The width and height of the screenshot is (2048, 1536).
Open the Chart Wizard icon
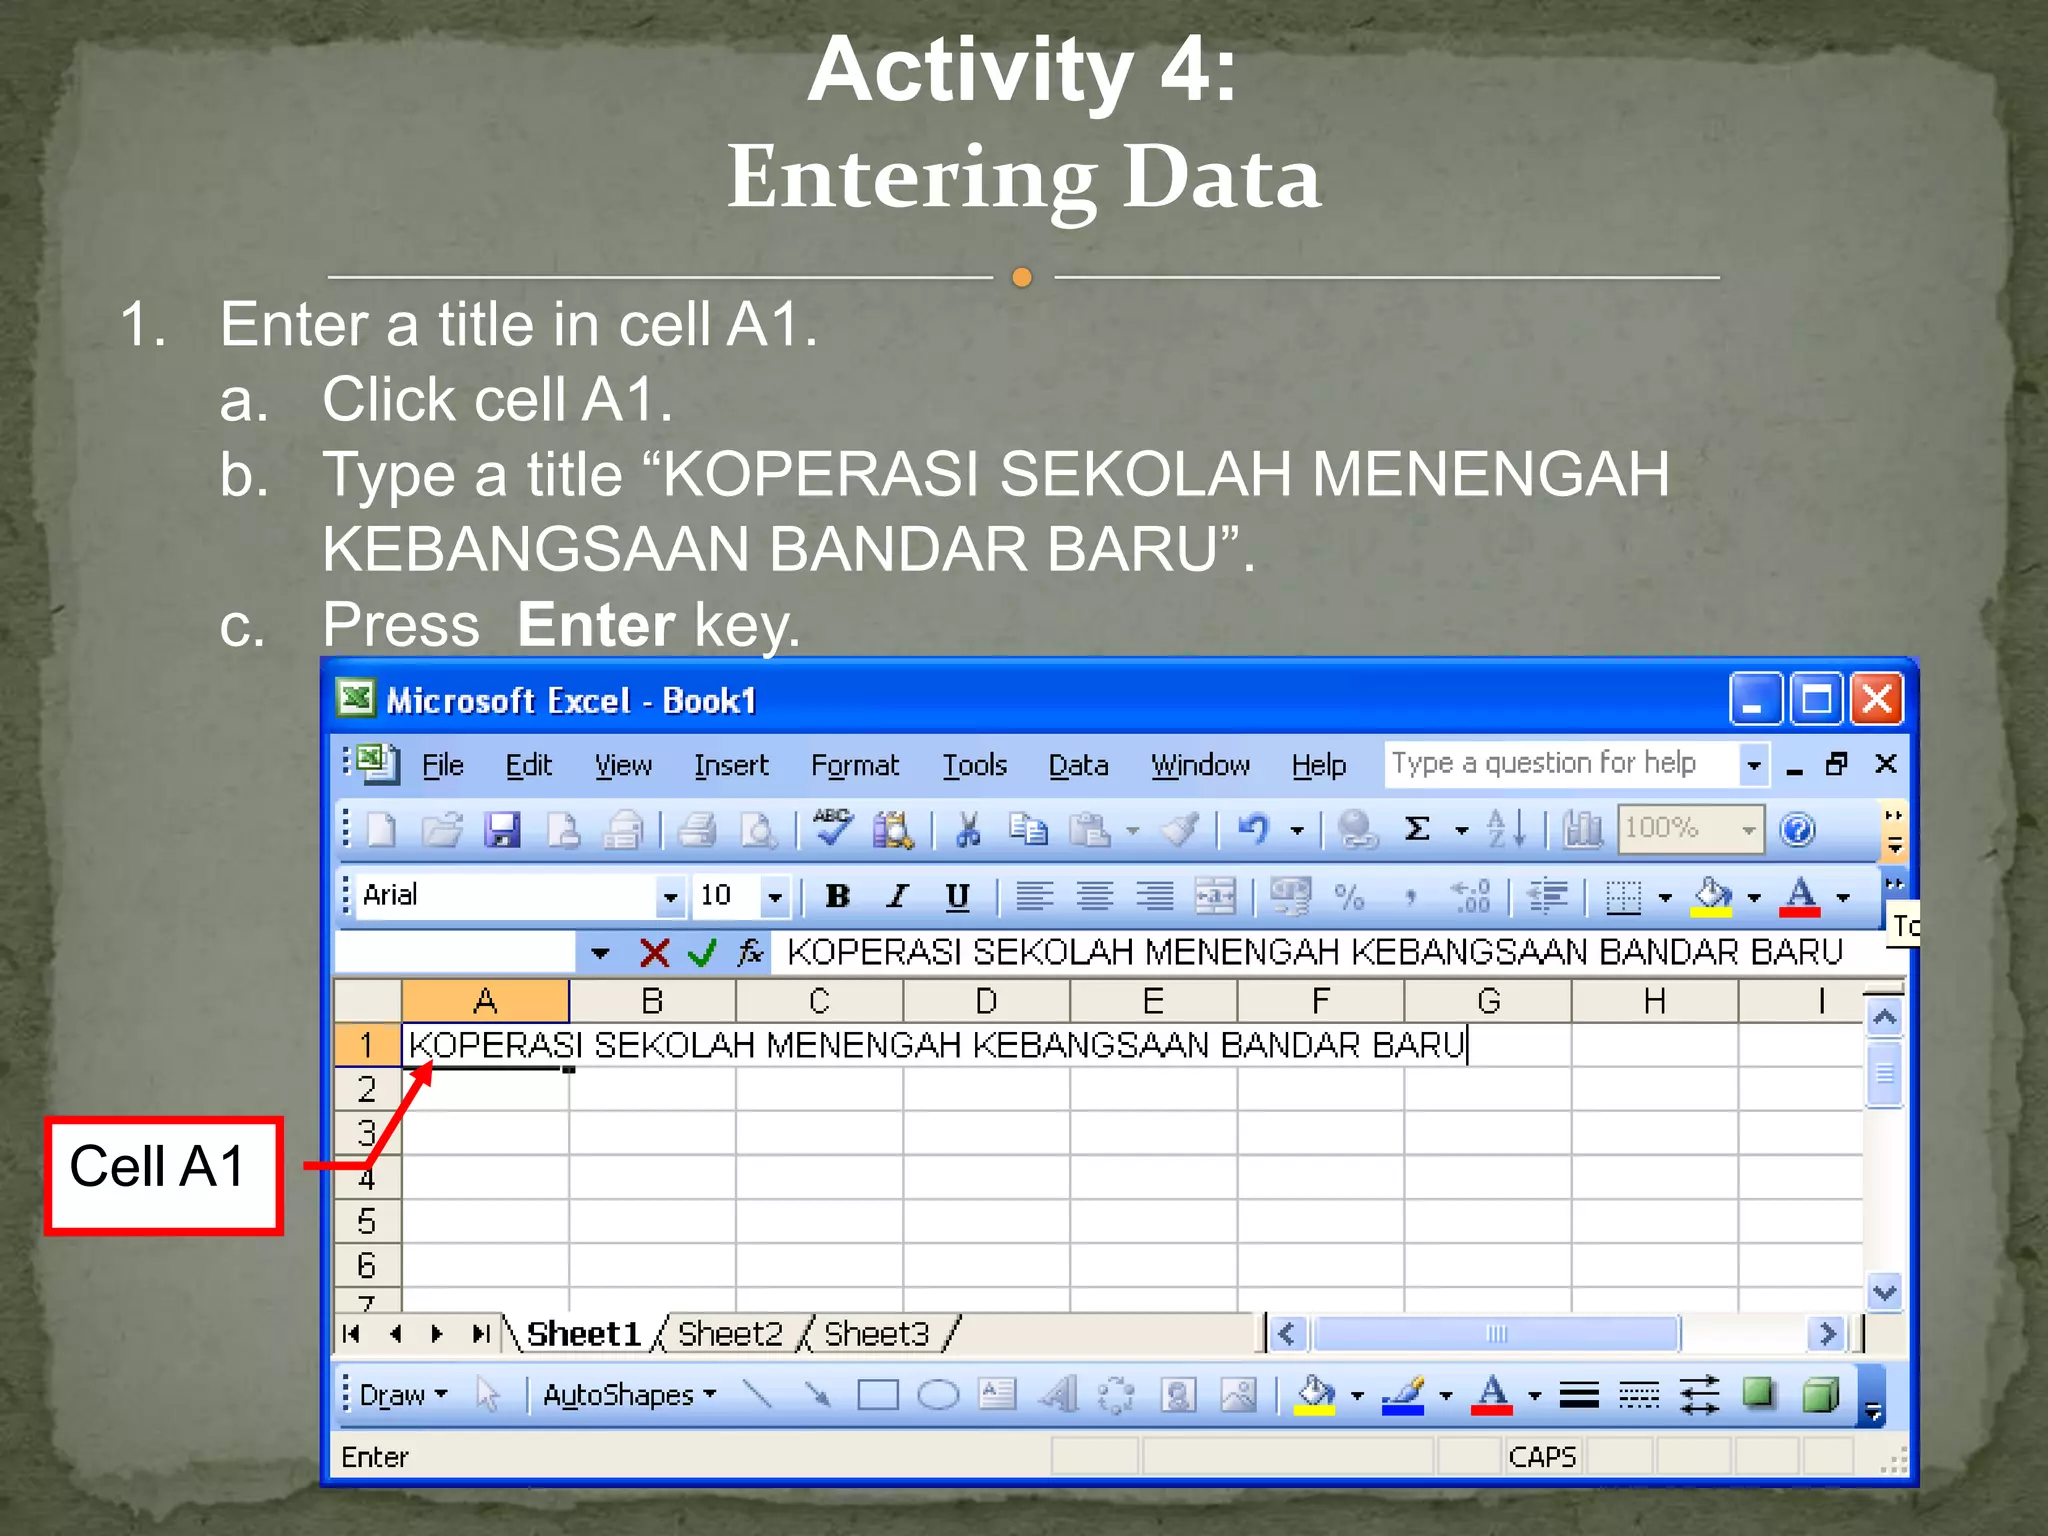[x=1582, y=830]
